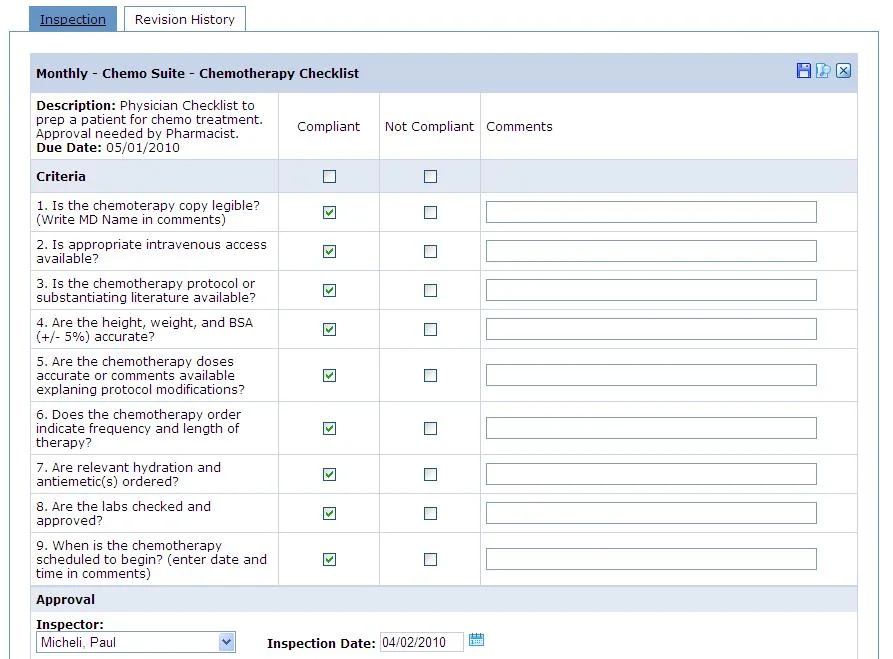The image size is (893, 659).
Task: Open the calendar date picker icon
Action: coord(477,640)
